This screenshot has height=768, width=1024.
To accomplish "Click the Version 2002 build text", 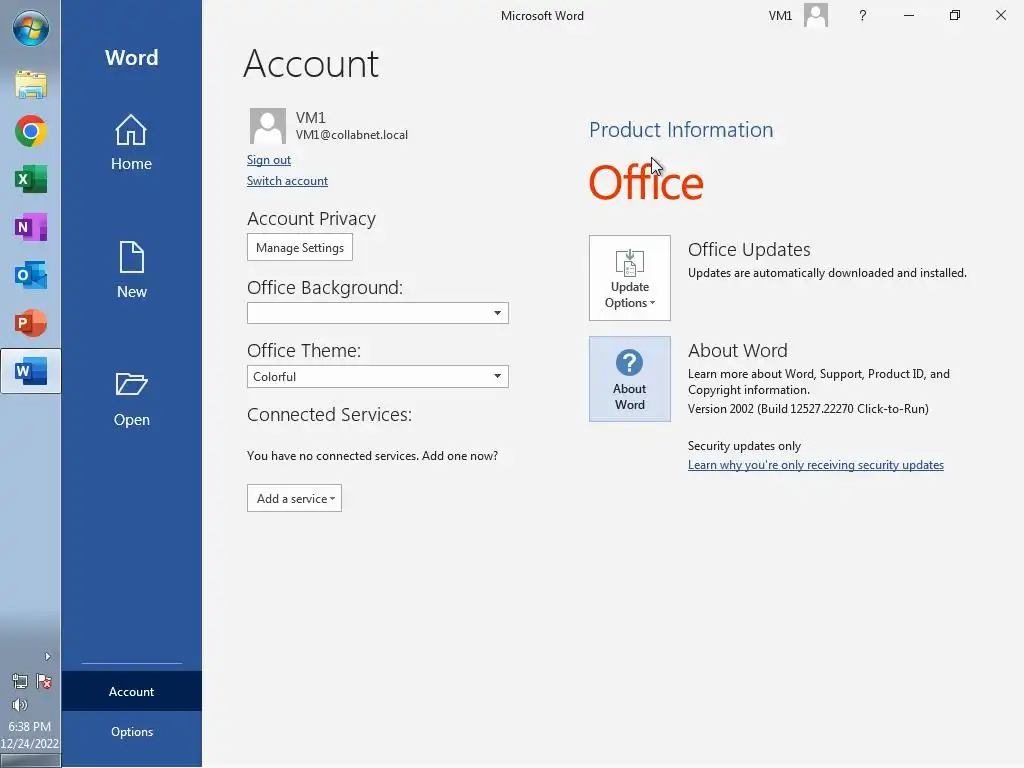I will point(808,409).
